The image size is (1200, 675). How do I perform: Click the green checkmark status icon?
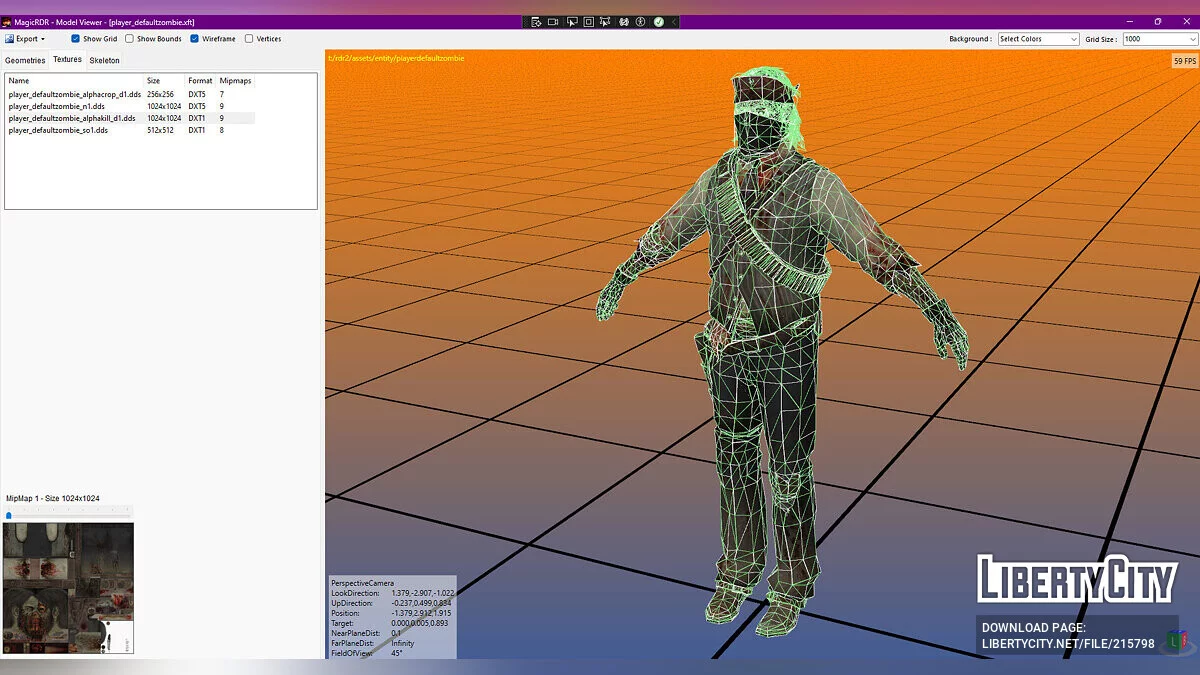coord(659,21)
